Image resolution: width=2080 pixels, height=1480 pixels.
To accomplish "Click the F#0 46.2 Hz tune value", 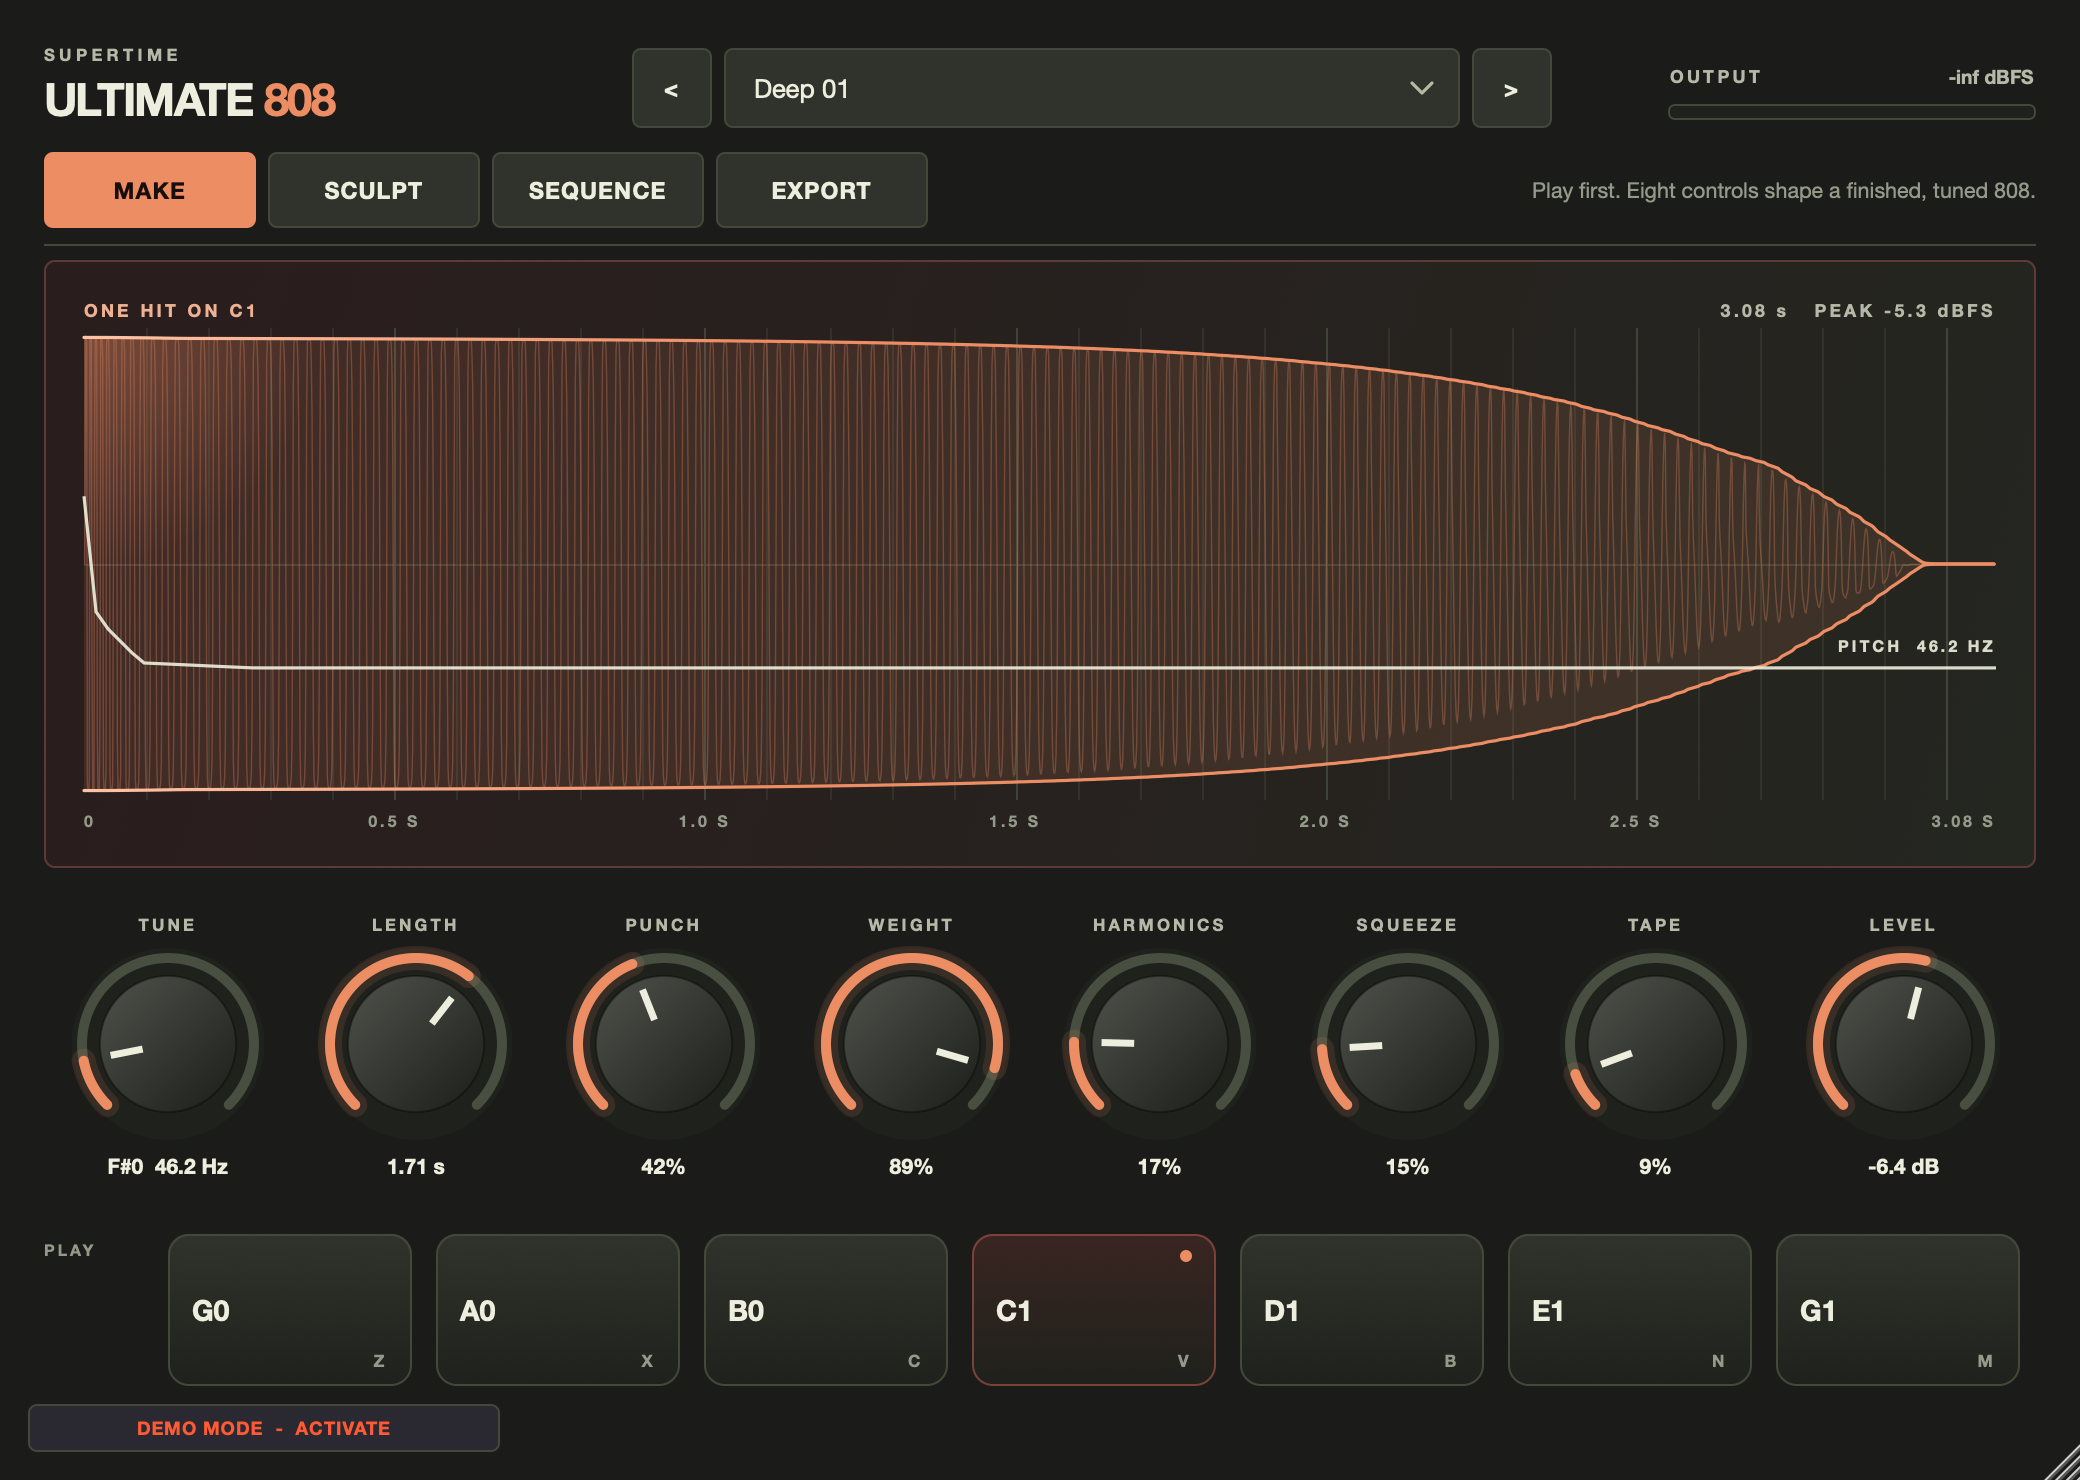I will (x=168, y=1166).
